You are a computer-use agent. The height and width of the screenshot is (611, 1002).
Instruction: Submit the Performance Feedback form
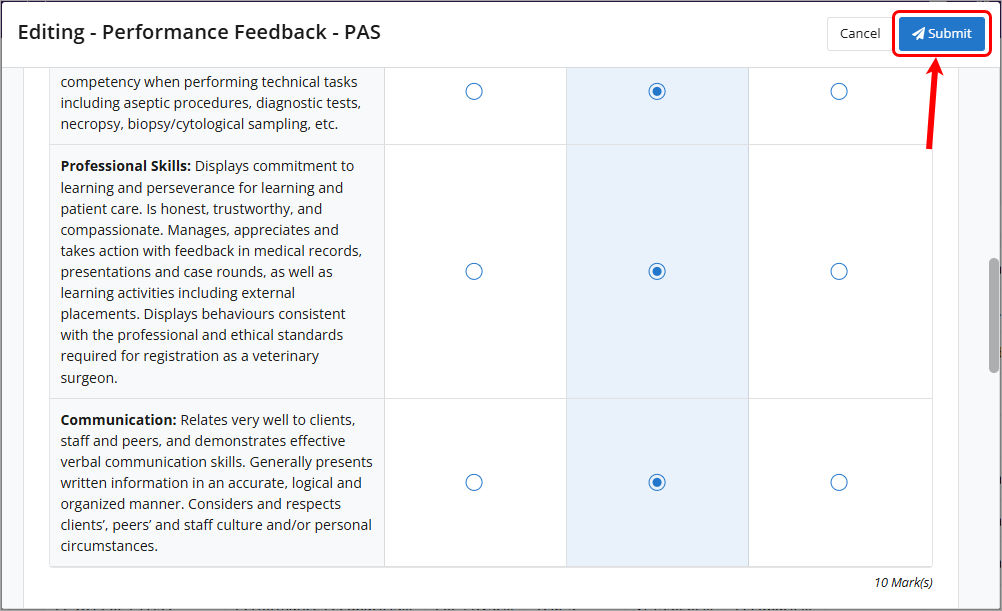tap(941, 33)
